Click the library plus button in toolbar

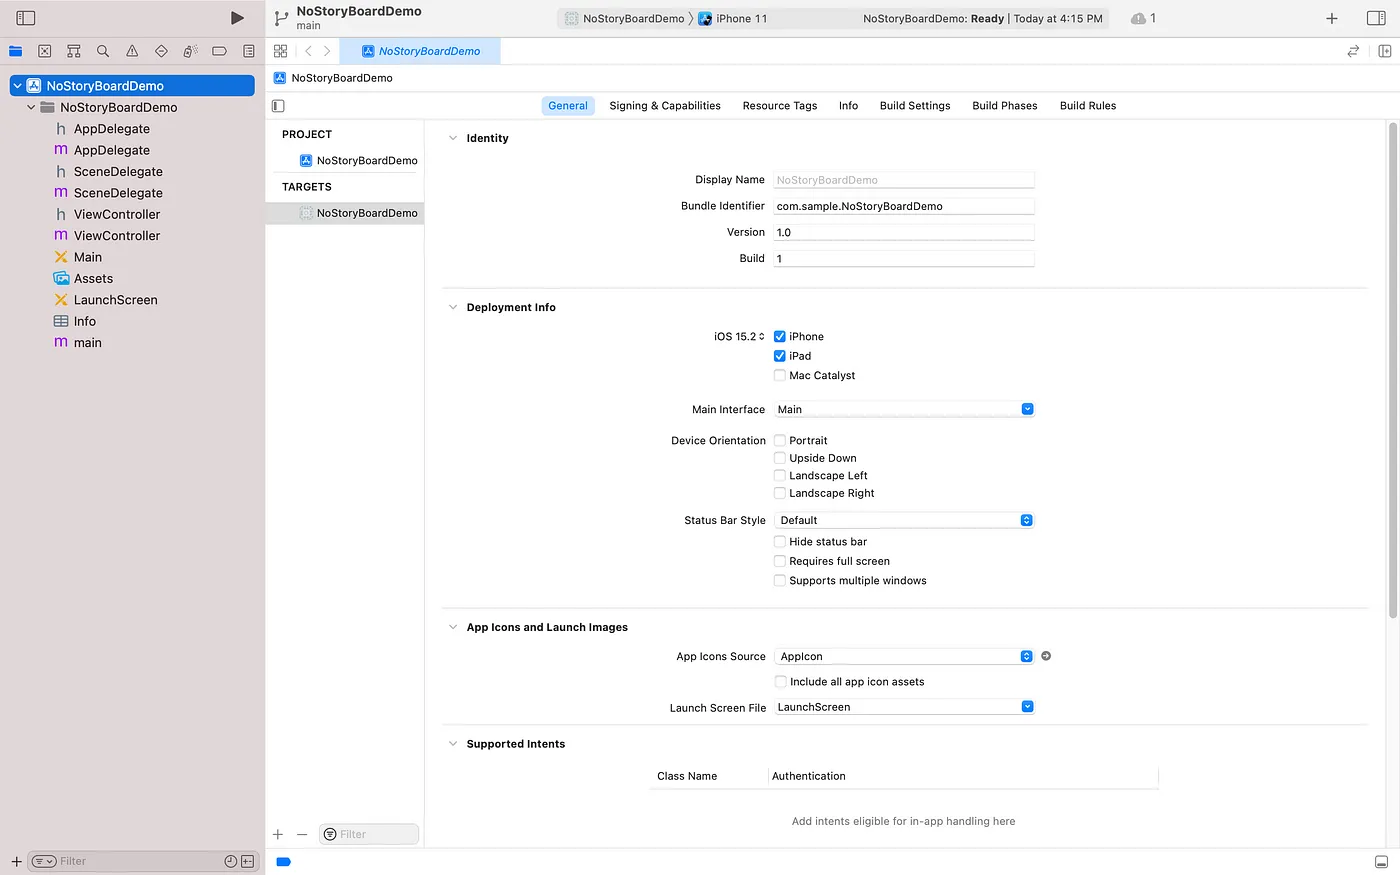pos(1332,18)
